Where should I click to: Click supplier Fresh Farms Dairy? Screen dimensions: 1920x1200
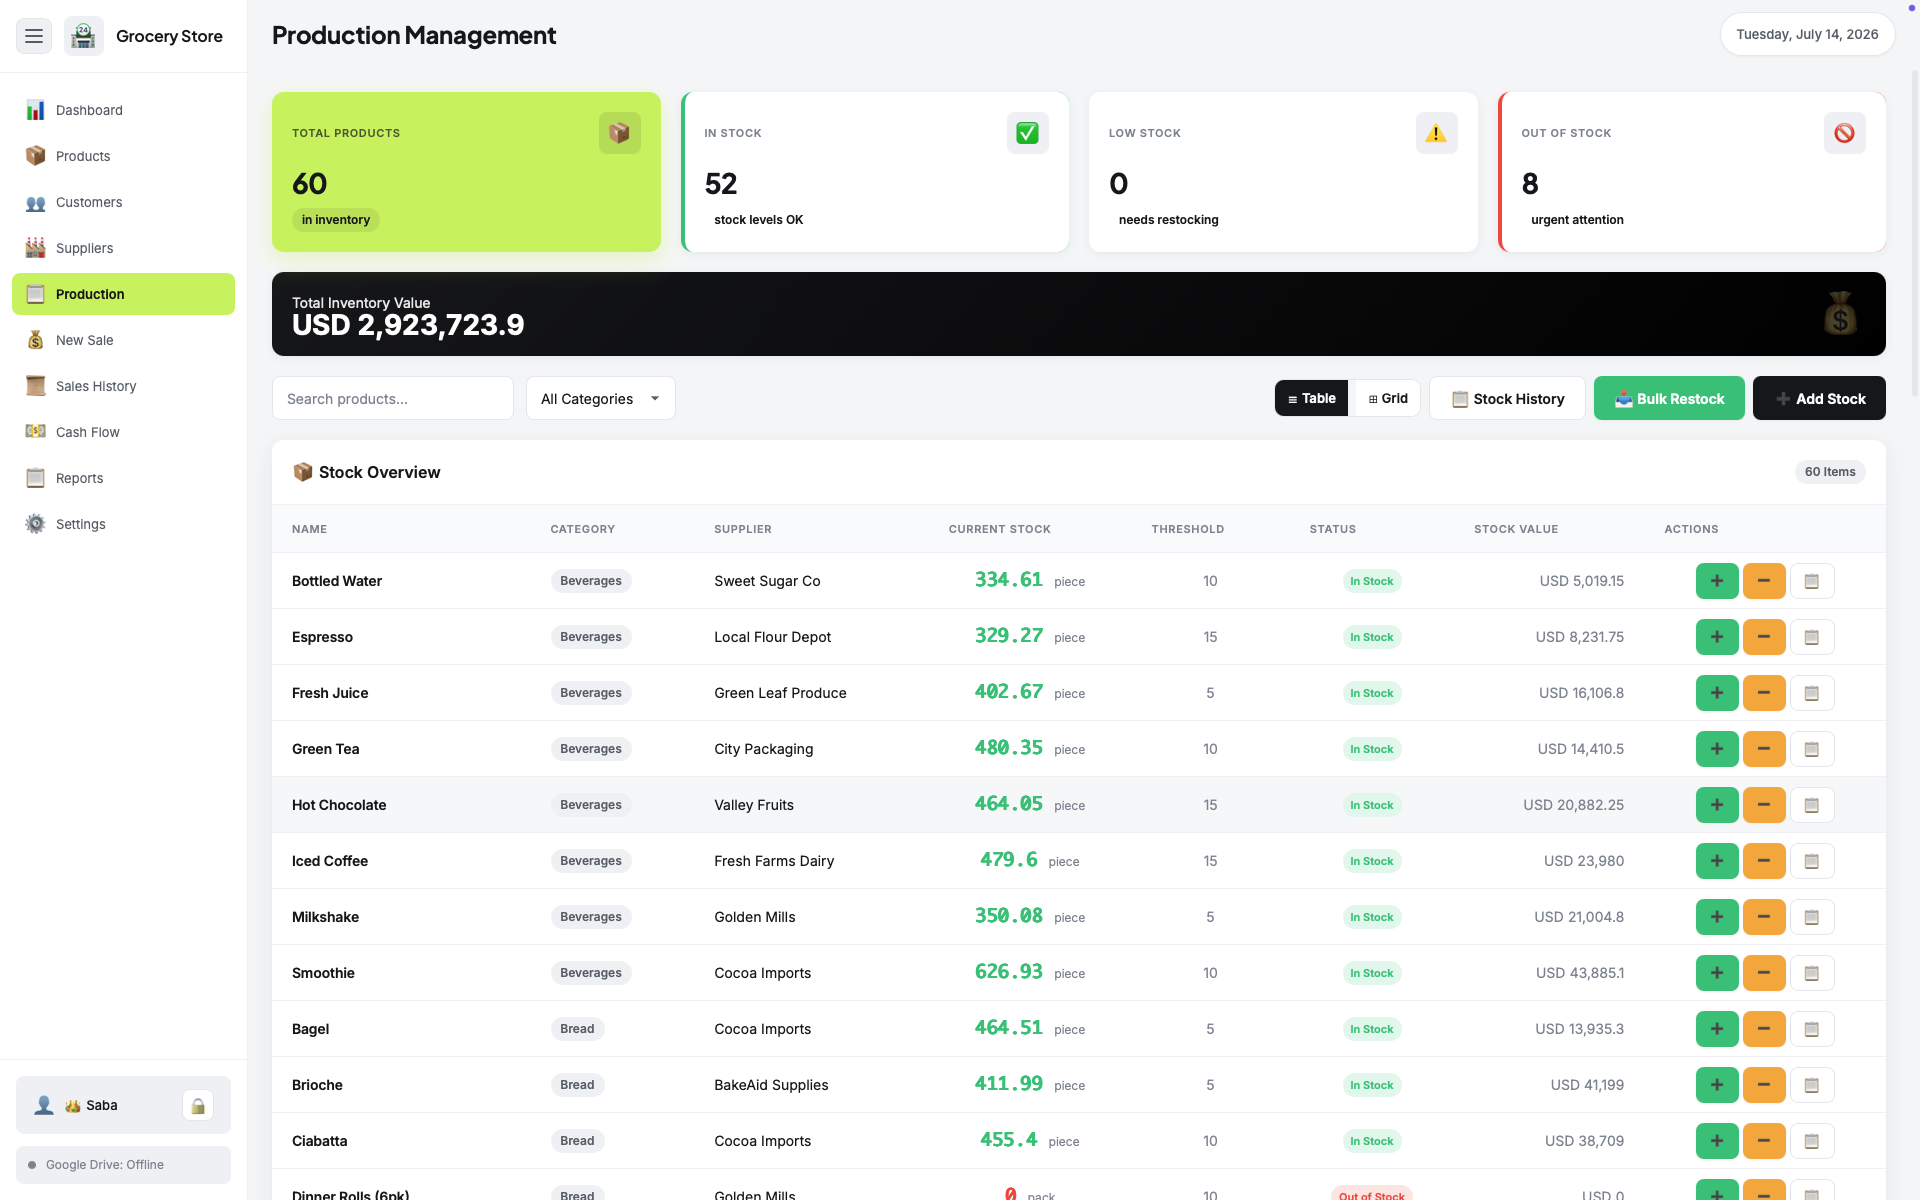(x=774, y=861)
